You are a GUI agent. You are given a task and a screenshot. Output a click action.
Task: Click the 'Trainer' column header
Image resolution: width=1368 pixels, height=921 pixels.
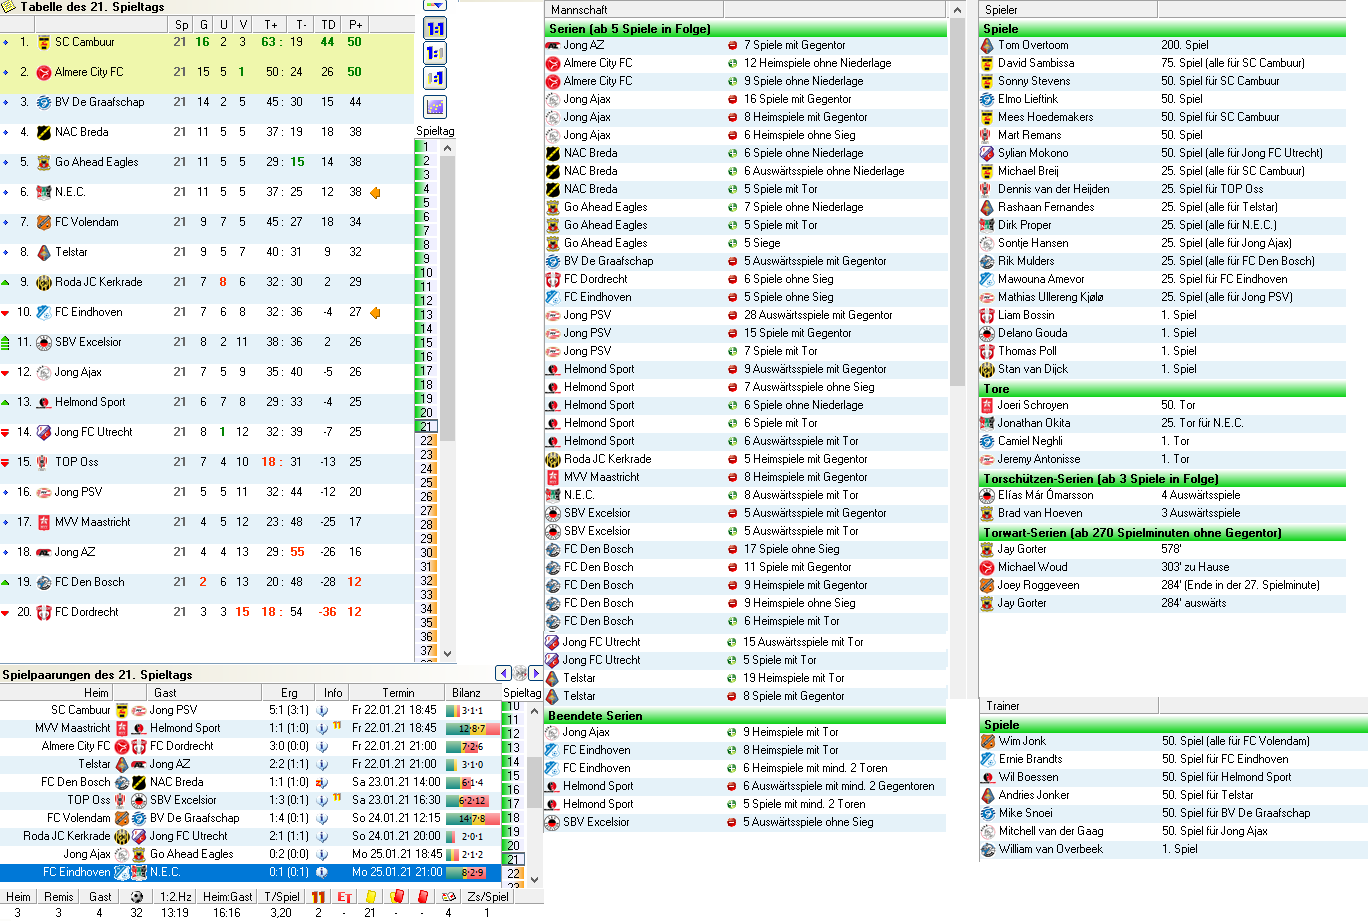click(x=1068, y=705)
